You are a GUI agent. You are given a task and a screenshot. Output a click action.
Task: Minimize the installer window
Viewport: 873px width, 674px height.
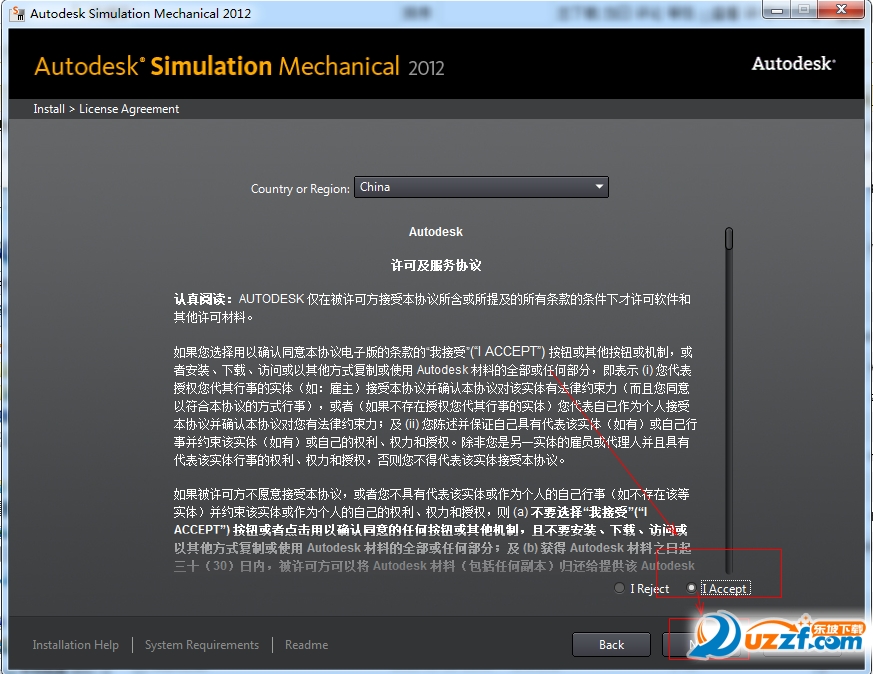tap(777, 10)
